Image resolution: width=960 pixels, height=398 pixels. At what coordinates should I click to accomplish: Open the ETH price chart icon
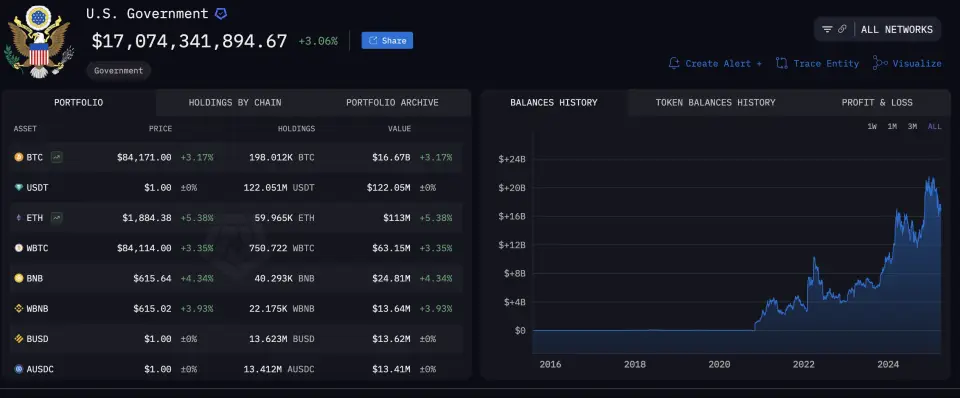[56, 217]
